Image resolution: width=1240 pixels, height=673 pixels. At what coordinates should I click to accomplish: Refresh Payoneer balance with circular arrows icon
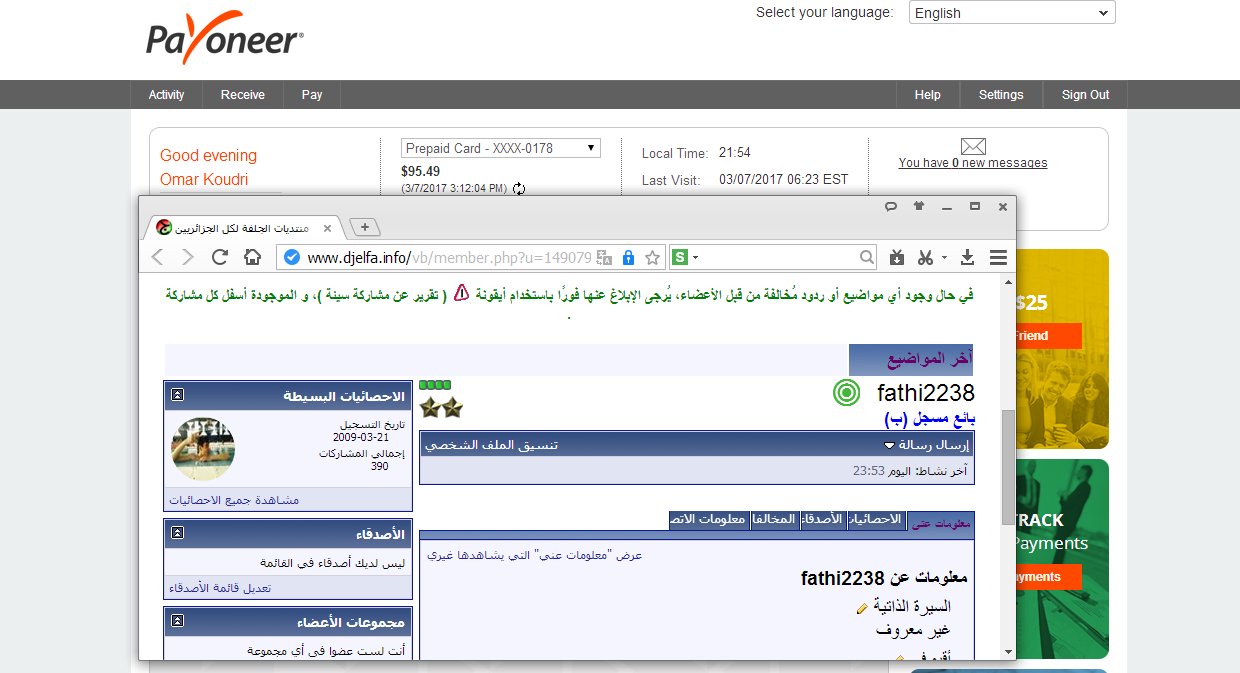pyautogui.click(x=519, y=188)
